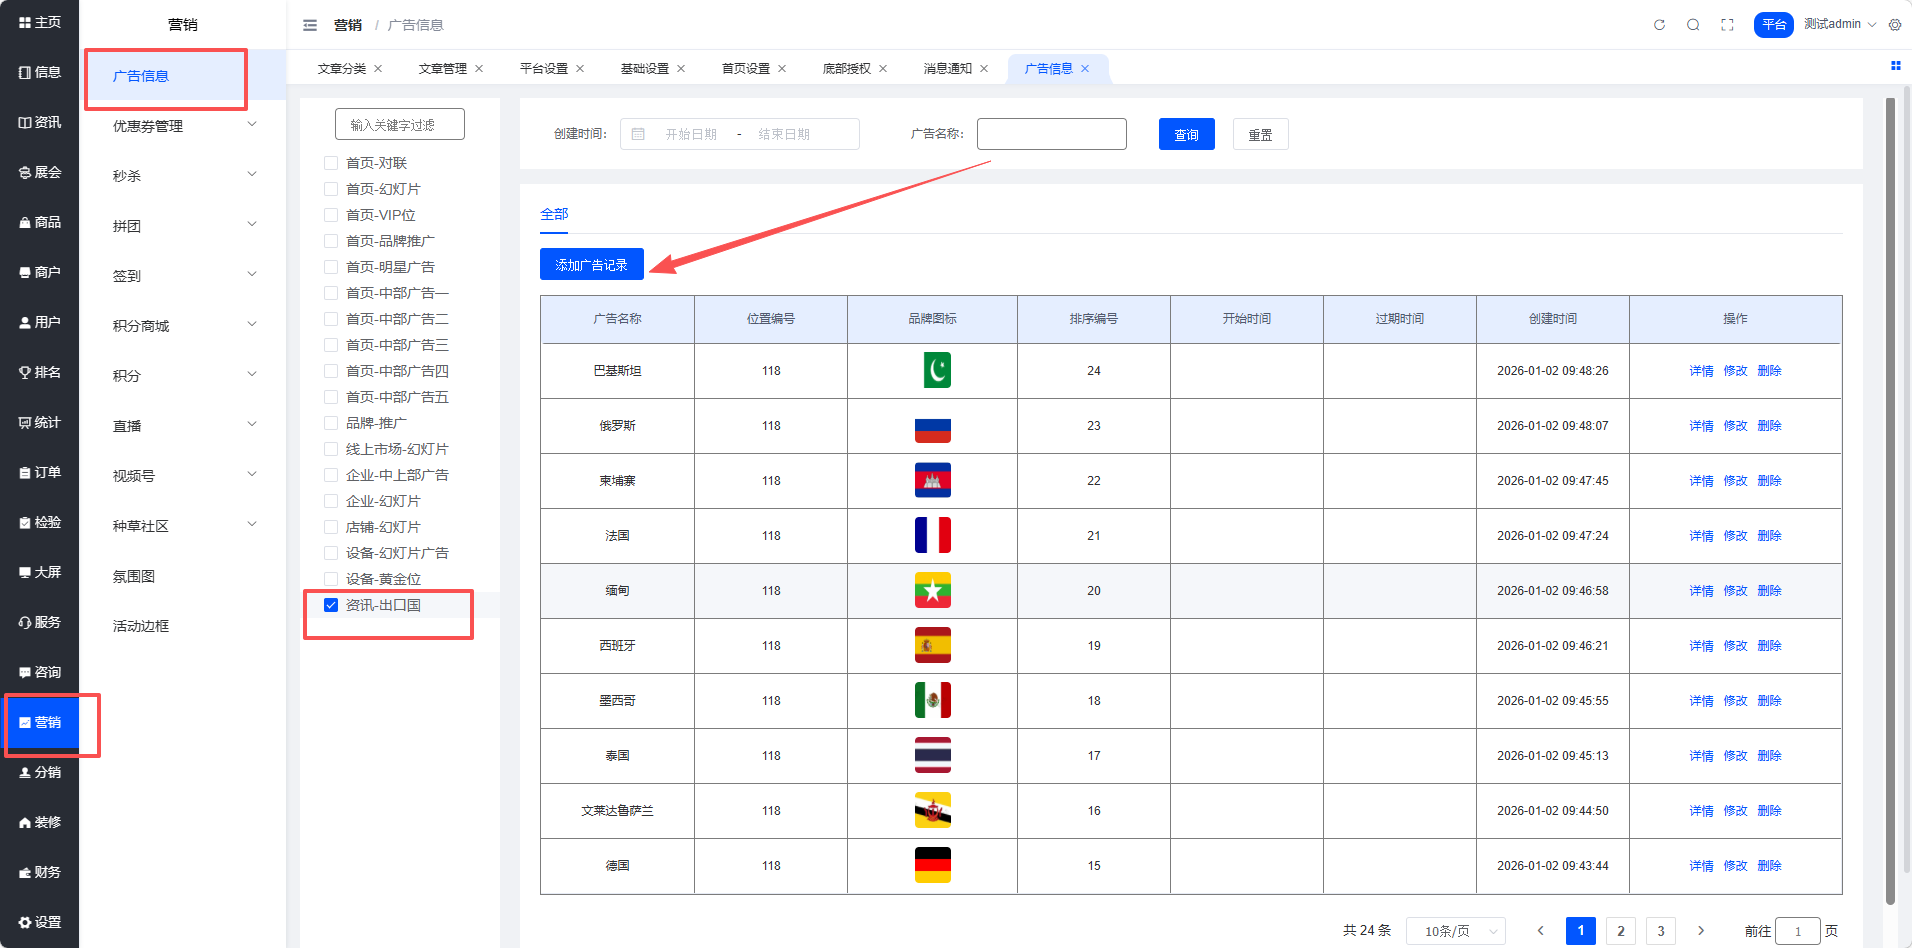
Task: Click the tab grid icon at far right
Action: click(1895, 66)
